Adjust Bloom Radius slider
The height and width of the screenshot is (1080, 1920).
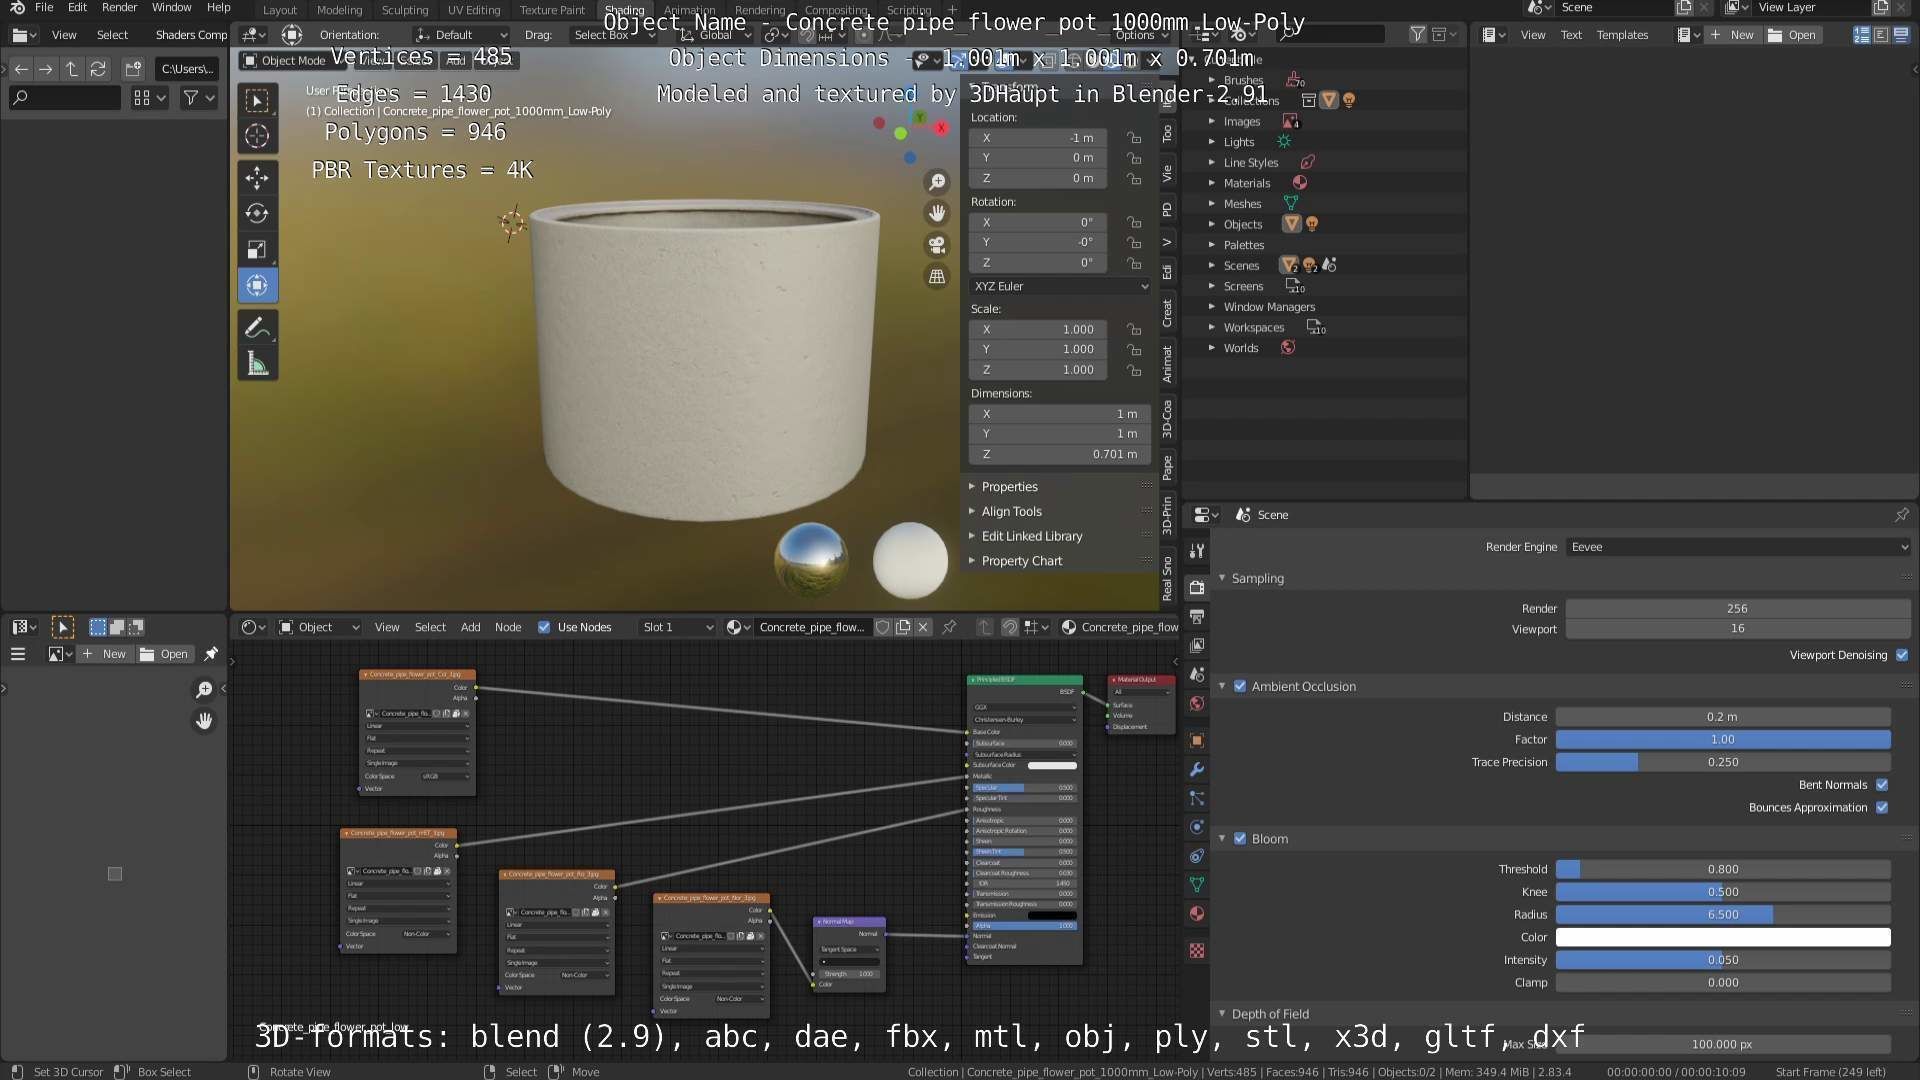tap(1723, 915)
